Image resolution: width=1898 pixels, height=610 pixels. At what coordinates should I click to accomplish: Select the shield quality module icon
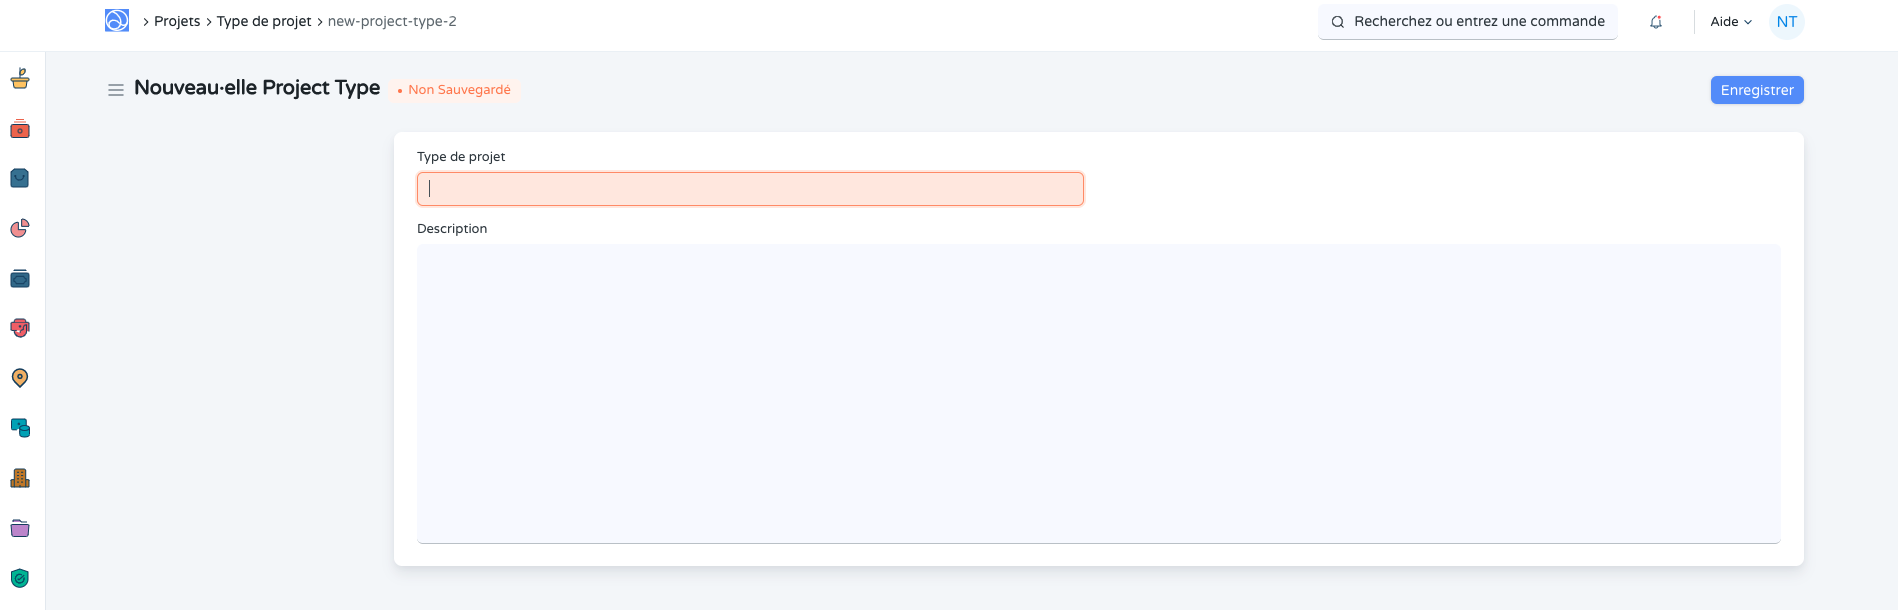[20, 578]
